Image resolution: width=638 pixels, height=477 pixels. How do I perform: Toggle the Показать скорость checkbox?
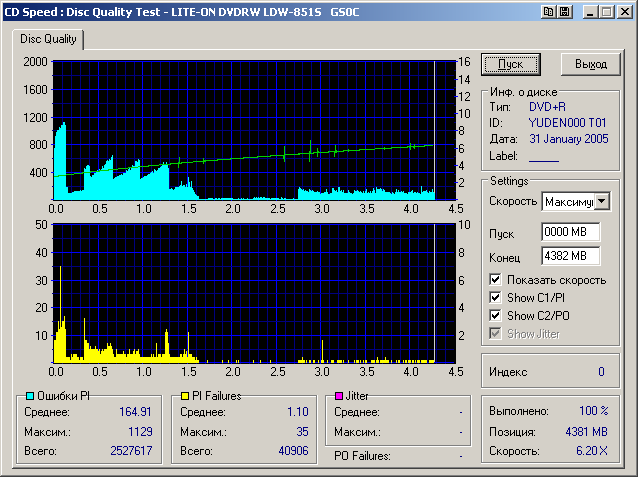(496, 280)
